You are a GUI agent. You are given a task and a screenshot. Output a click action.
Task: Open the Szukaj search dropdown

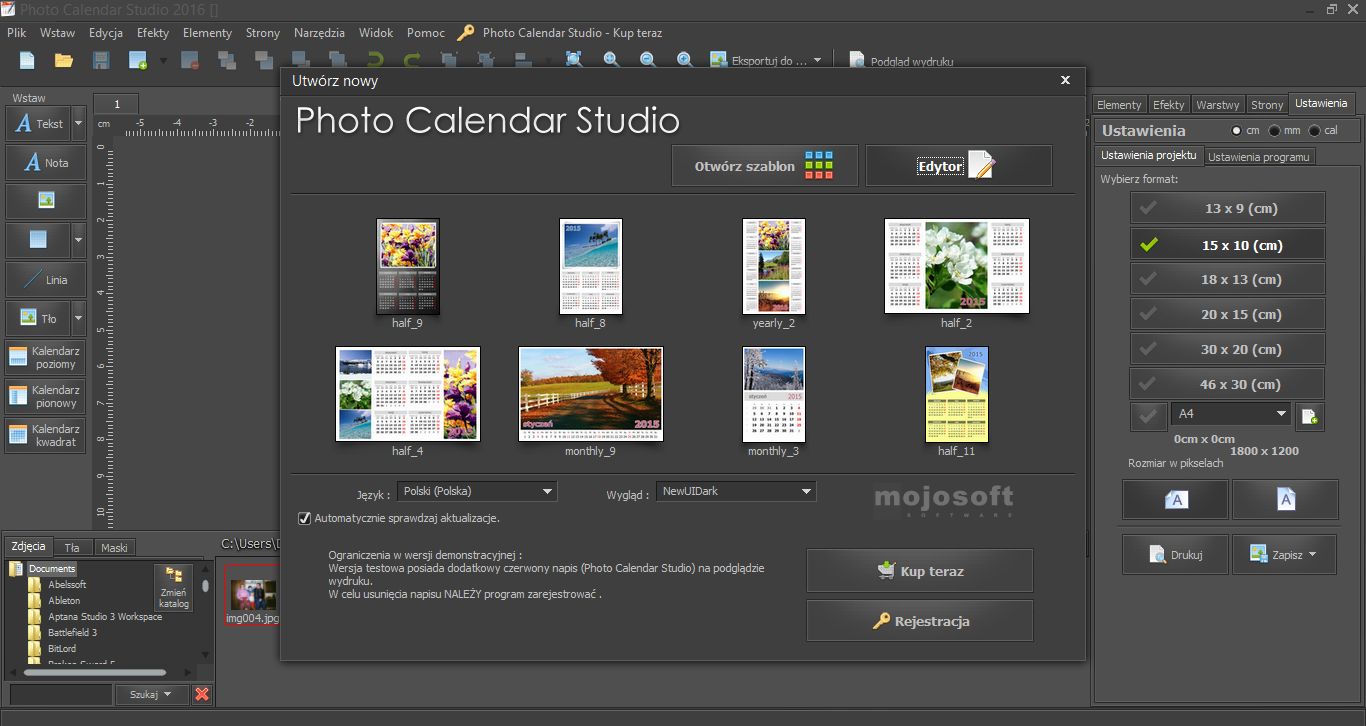coord(151,694)
